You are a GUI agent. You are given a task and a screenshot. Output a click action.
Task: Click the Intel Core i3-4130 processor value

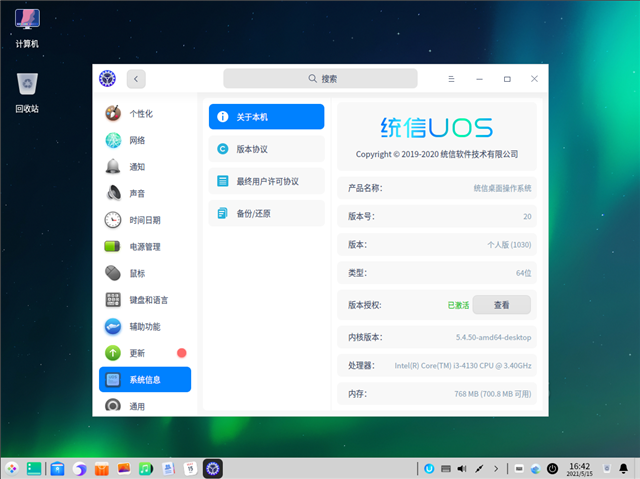pyautogui.click(x=463, y=366)
